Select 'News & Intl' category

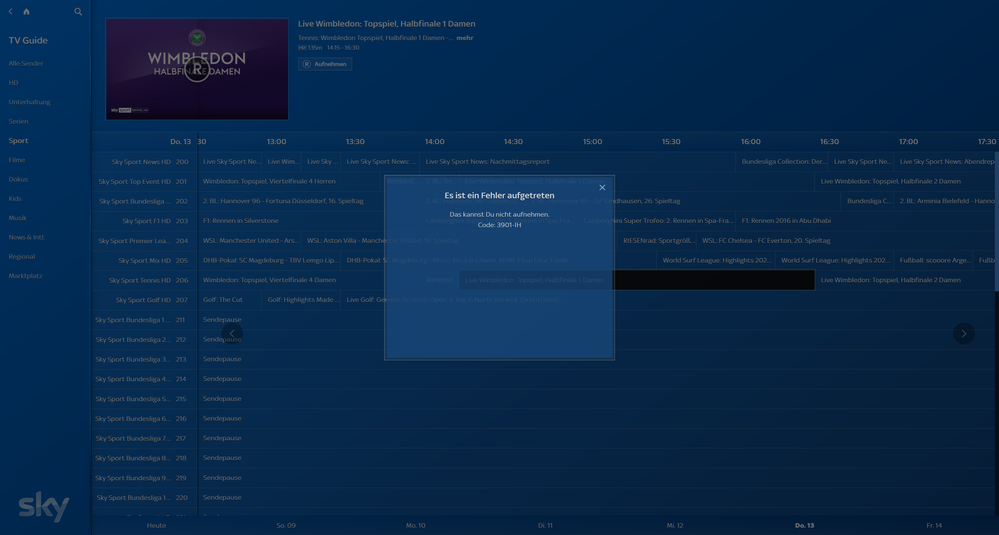(x=27, y=237)
